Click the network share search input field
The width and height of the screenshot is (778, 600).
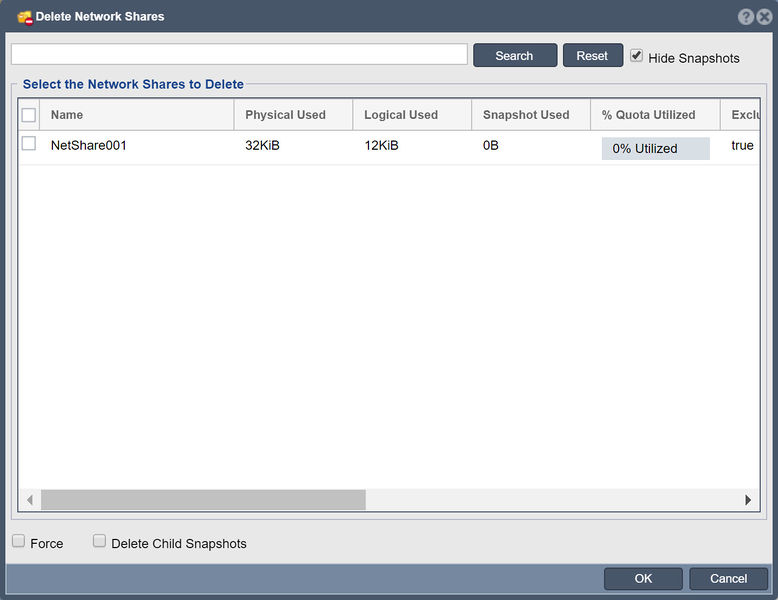(x=239, y=54)
